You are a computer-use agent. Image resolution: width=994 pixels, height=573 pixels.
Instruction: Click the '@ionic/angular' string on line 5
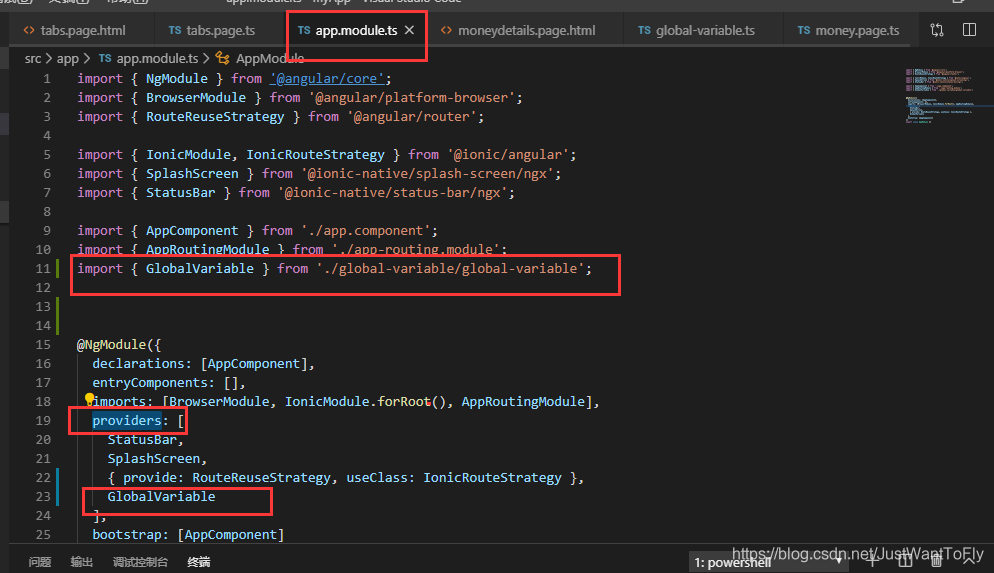tap(508, 155)
